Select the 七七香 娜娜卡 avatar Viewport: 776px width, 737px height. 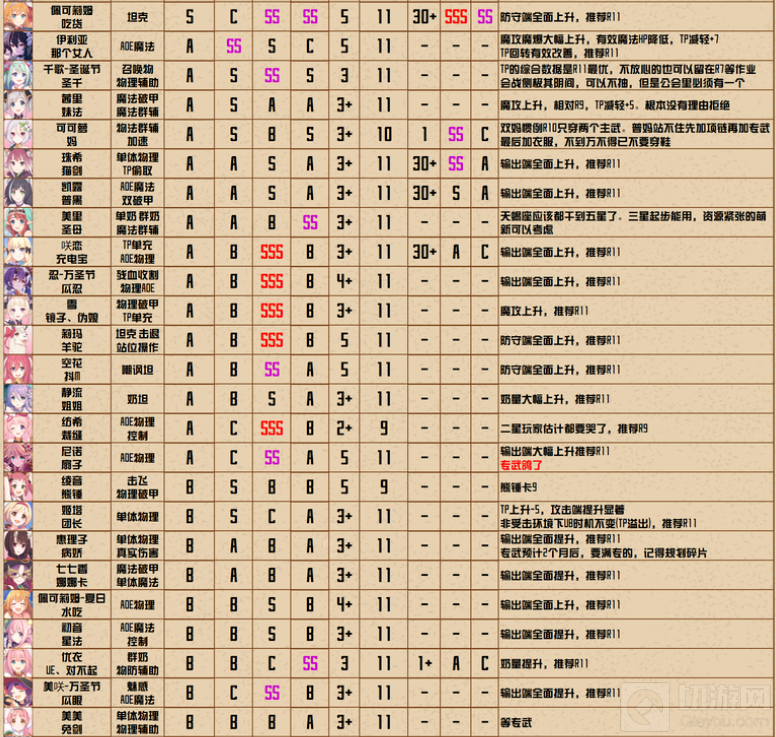coord(18,576)
